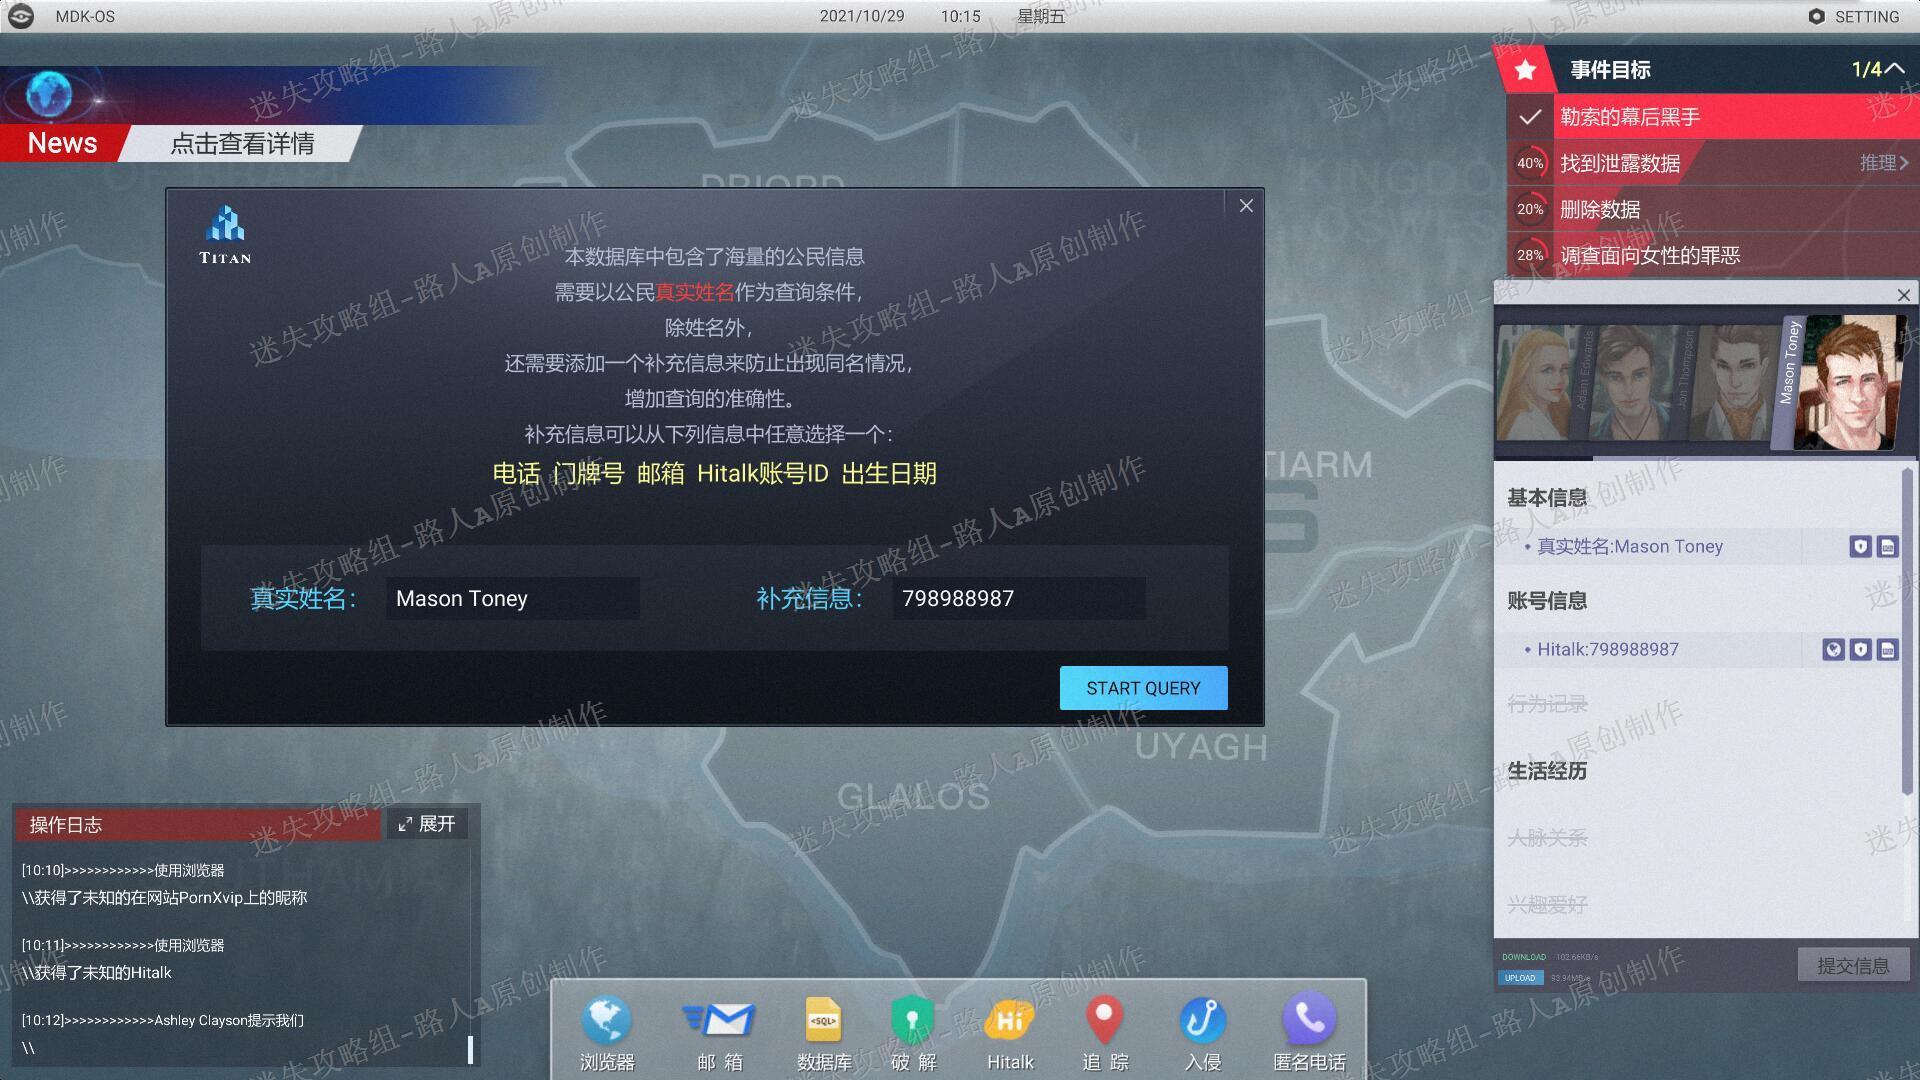Open the Hitalk chat app
Screen dimensions: 1920x1080
point(1010,1033)
